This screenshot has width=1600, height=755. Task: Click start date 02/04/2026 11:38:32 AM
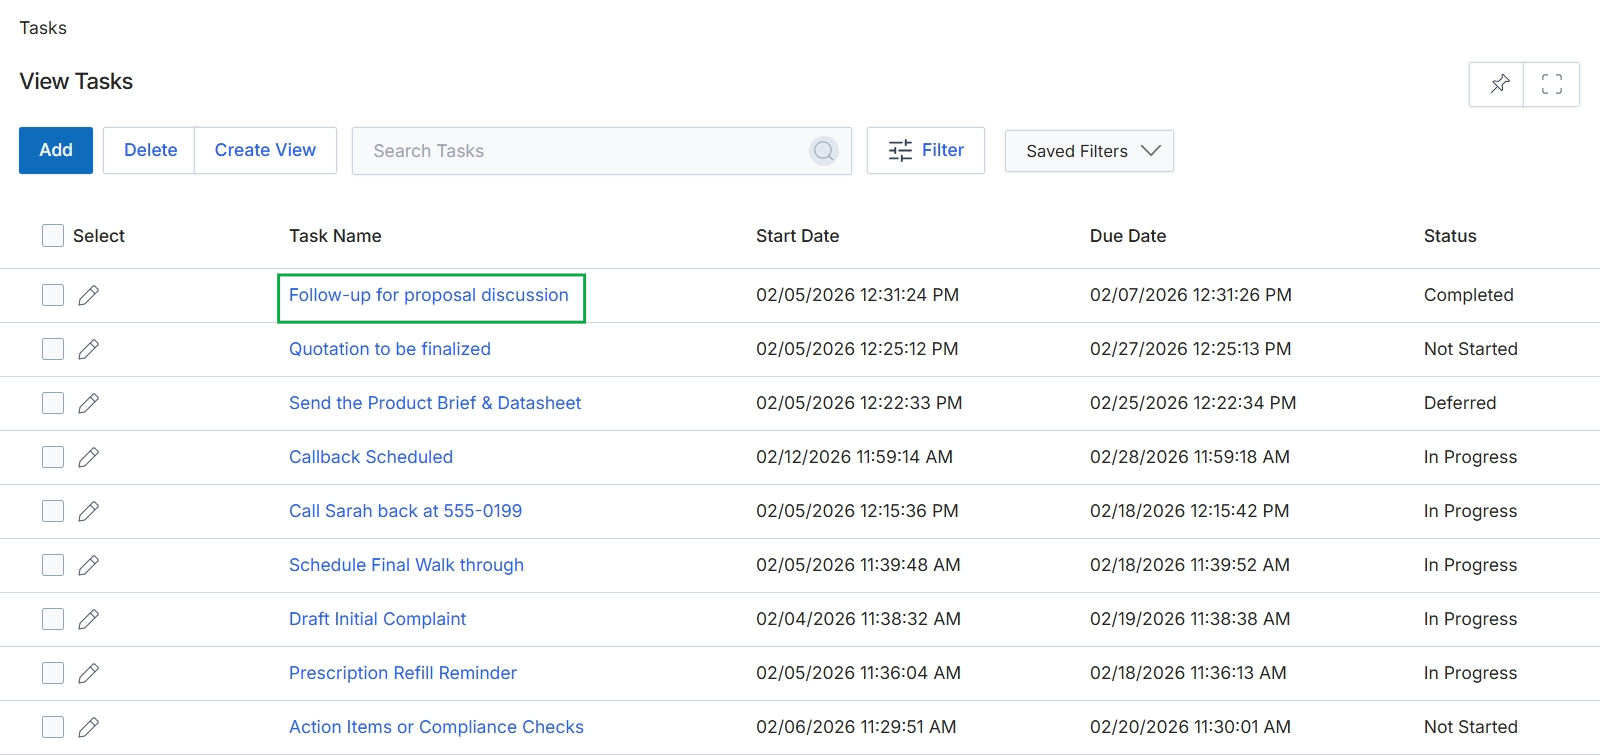tap(858, 619)
